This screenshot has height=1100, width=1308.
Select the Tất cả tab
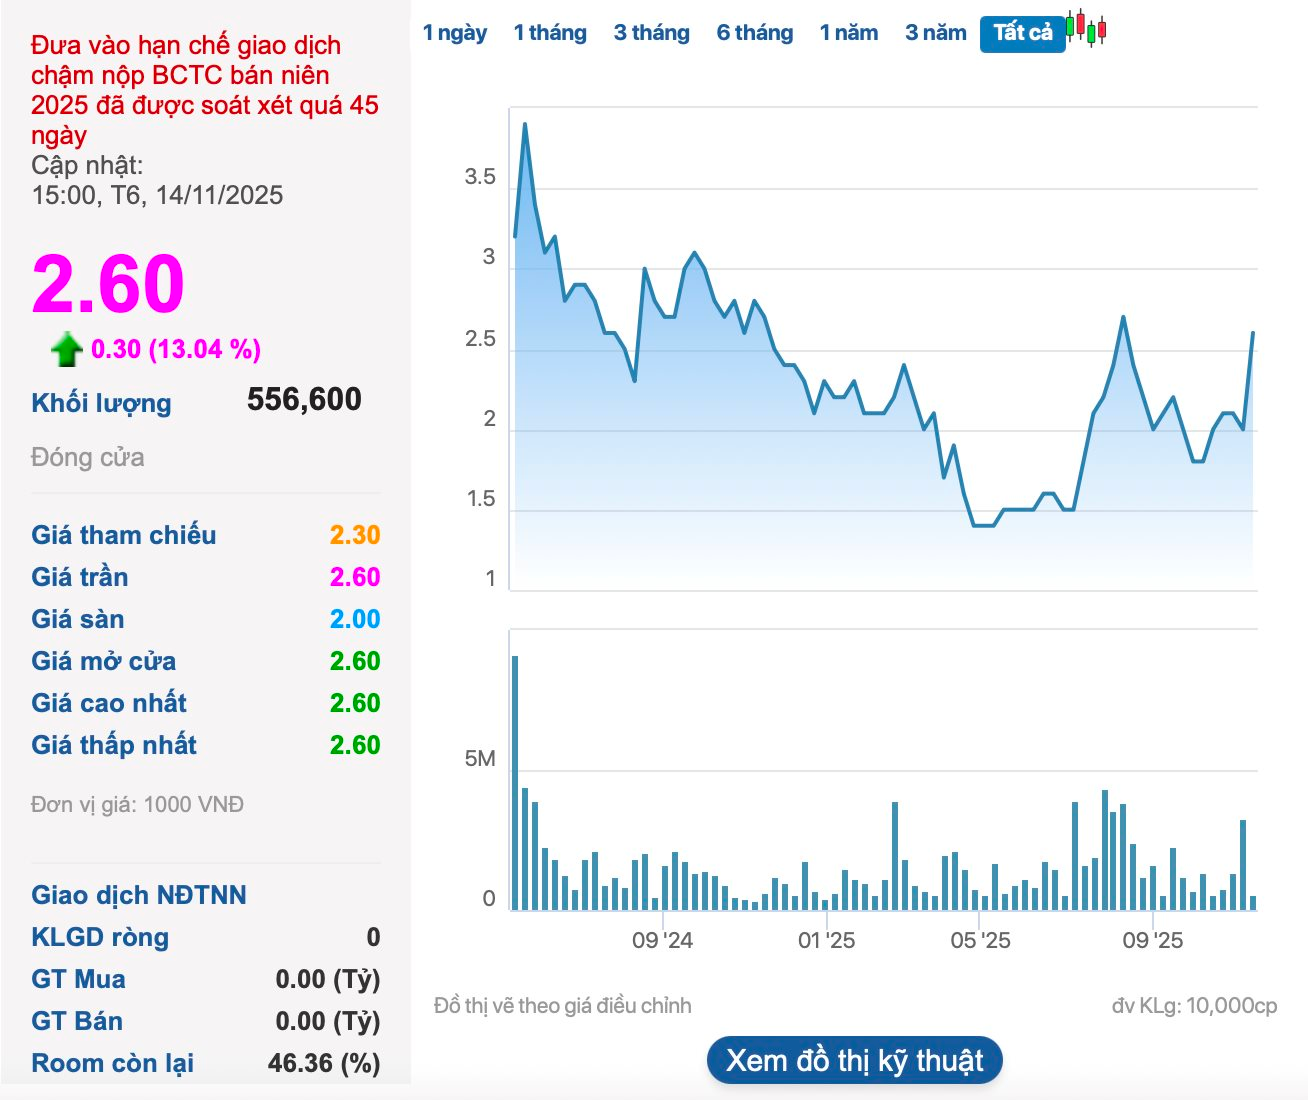click(x=1022, y=33)
